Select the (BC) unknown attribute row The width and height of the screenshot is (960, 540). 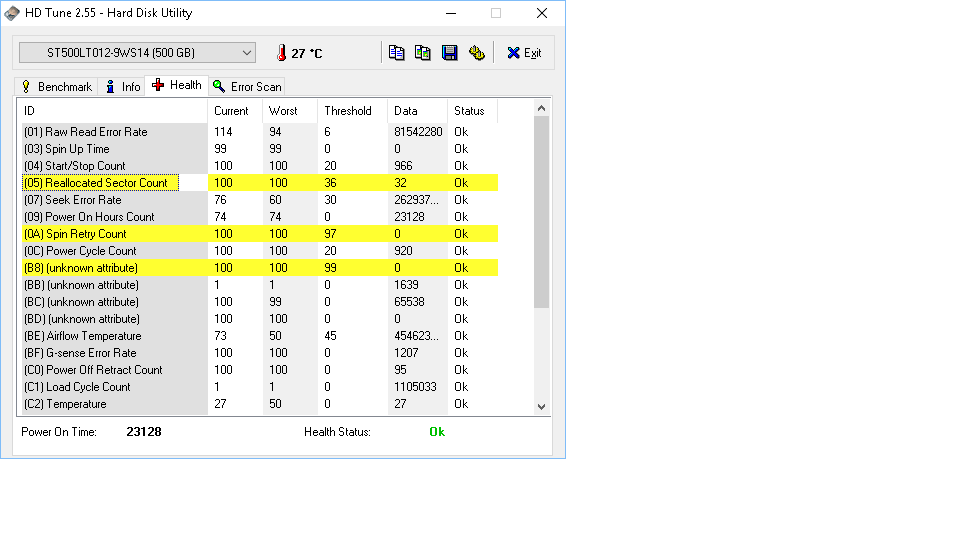tap(260, 302)
